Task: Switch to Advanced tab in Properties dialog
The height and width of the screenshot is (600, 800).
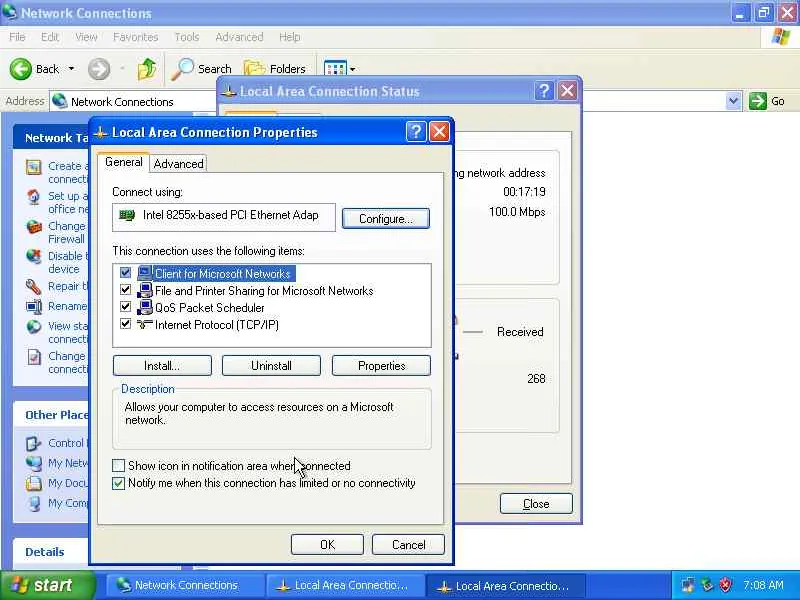Action: click(x=179, y=163)
